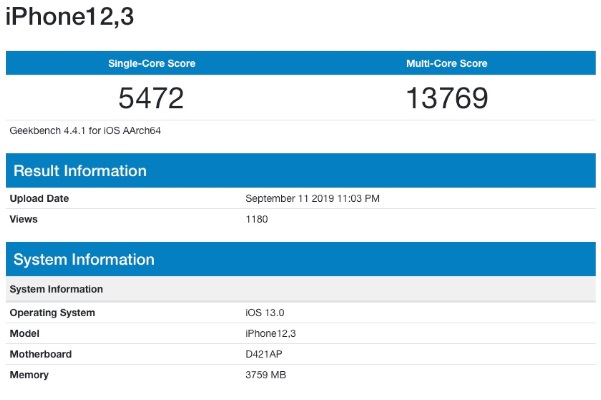Click the multi-core score value 13769
Viewport: 601px width, 400px height.
447,98
